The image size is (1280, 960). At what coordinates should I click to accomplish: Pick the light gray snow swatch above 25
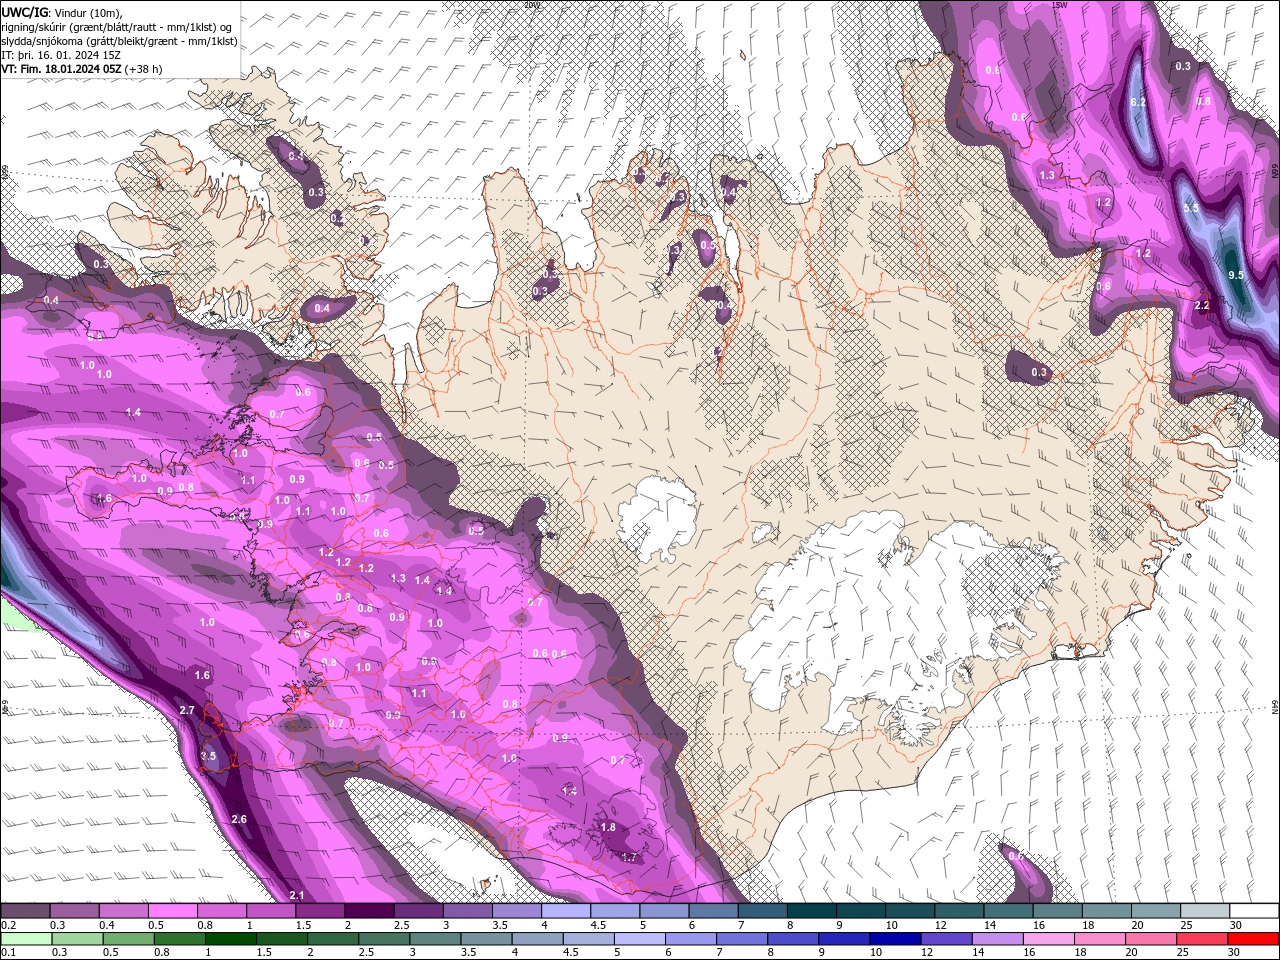[x=1204, y=911]
